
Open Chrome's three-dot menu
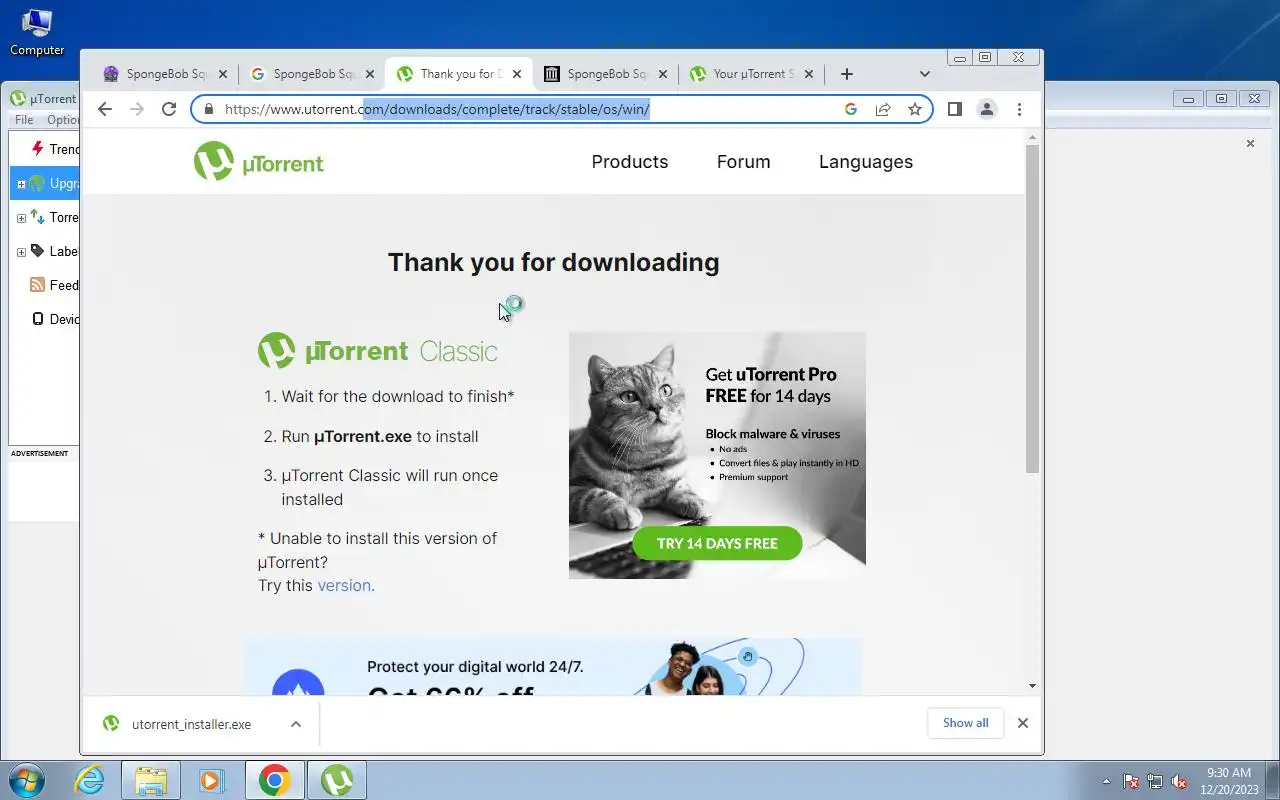(x=1019, y=109)
